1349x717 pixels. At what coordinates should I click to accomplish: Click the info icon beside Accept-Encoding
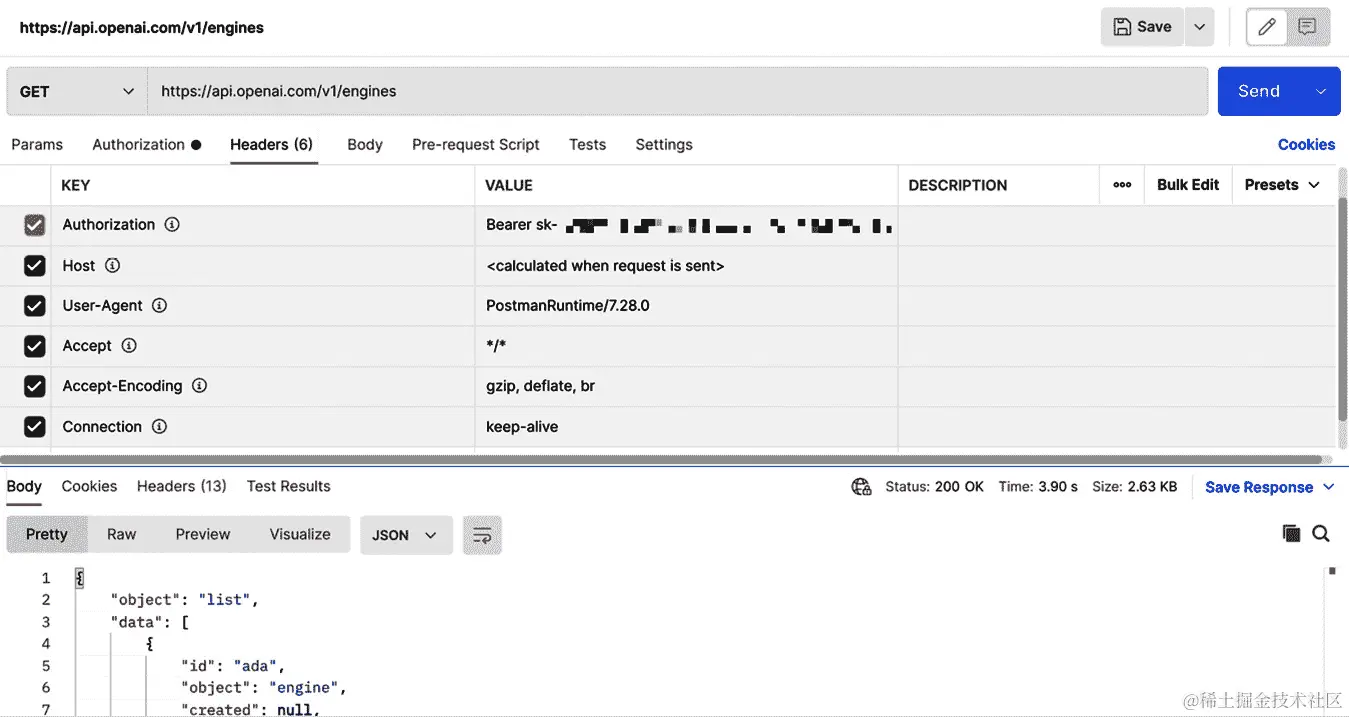pyautogui.click(x=199, y=385)
